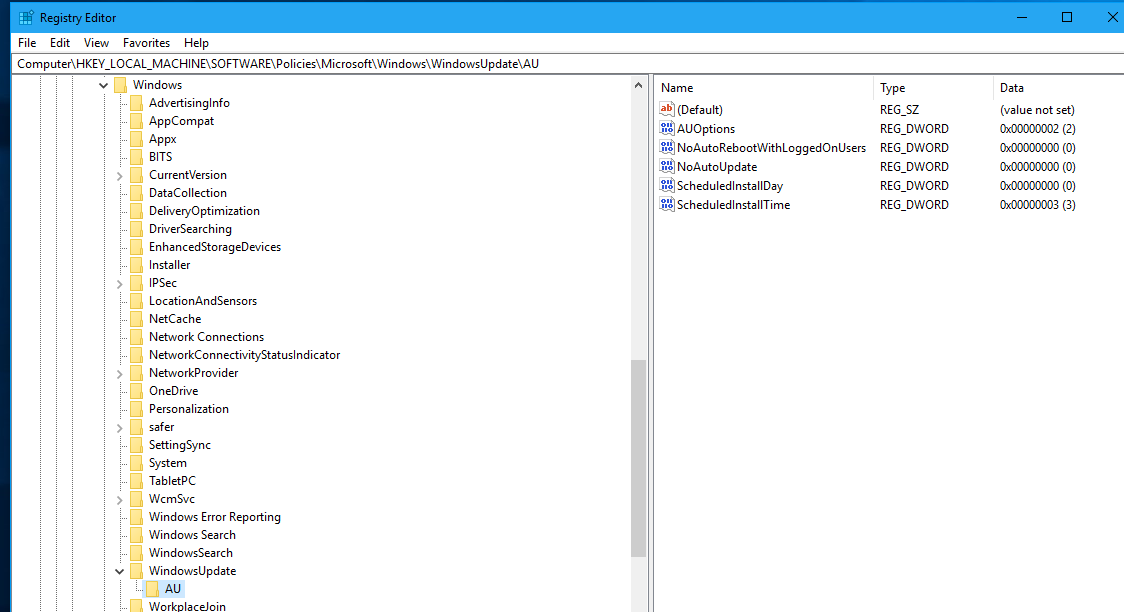Click the tree pane vertical scrollbar thumb
1124x612 pixels.
pyautogui.click(x=638, y=457)
